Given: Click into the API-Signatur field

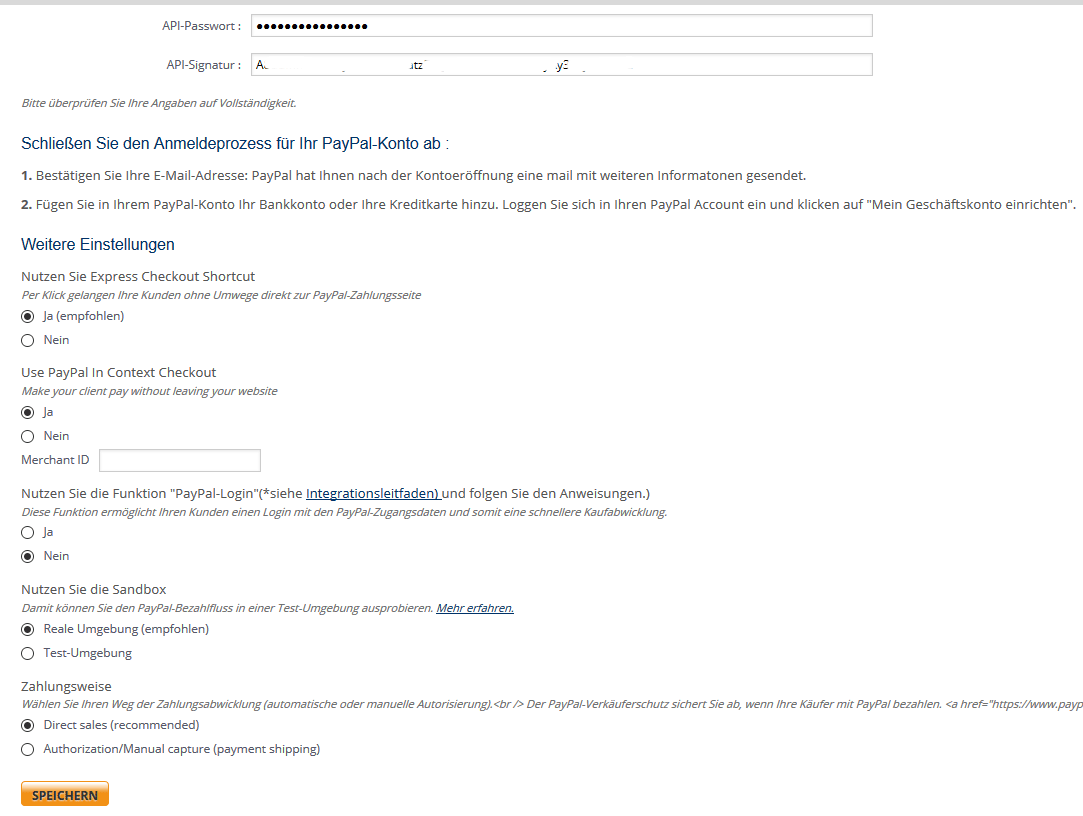Looking at the screenshot, I should coord(562,64).
